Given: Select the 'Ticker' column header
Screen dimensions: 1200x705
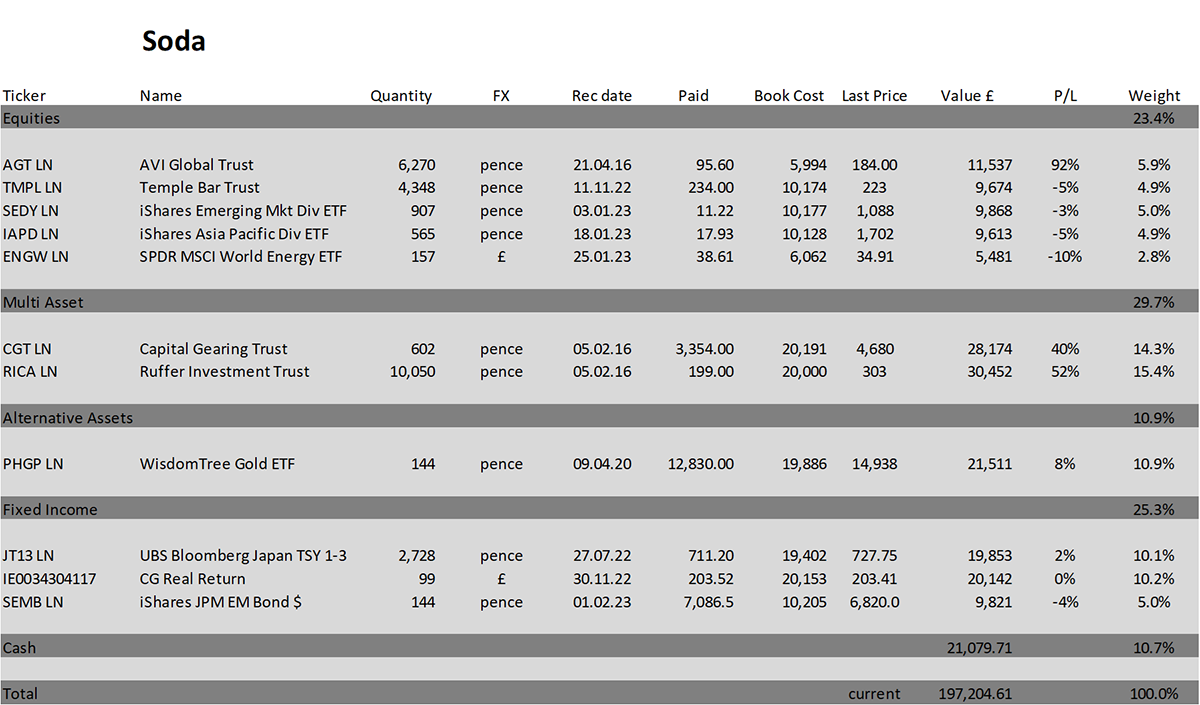Looking at the screenshot, I should tap(24, 96).
